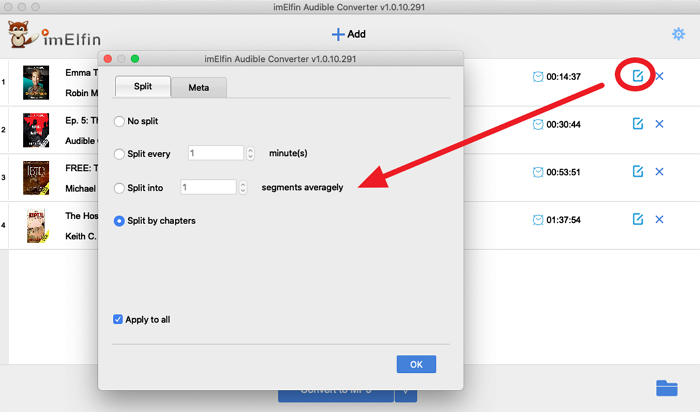Image resolution: width=700 pixels, height=412 pixels.
Task: Open edit options for the 00:53:51 audiobook
Action: click(638, 171)
